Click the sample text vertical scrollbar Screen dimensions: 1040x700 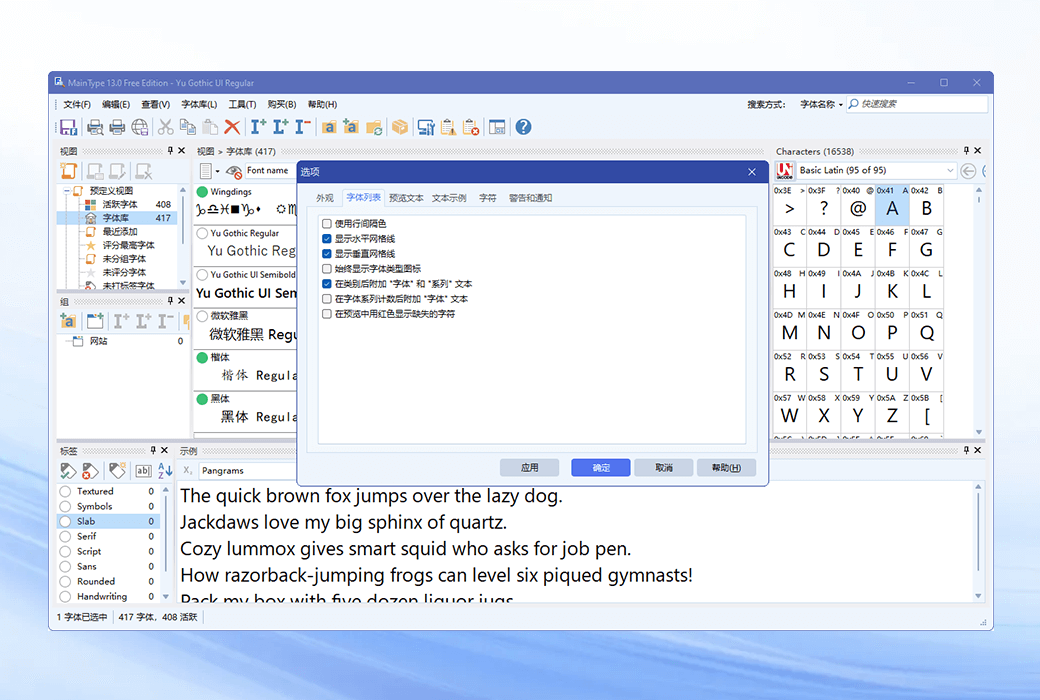click(978, 541)
